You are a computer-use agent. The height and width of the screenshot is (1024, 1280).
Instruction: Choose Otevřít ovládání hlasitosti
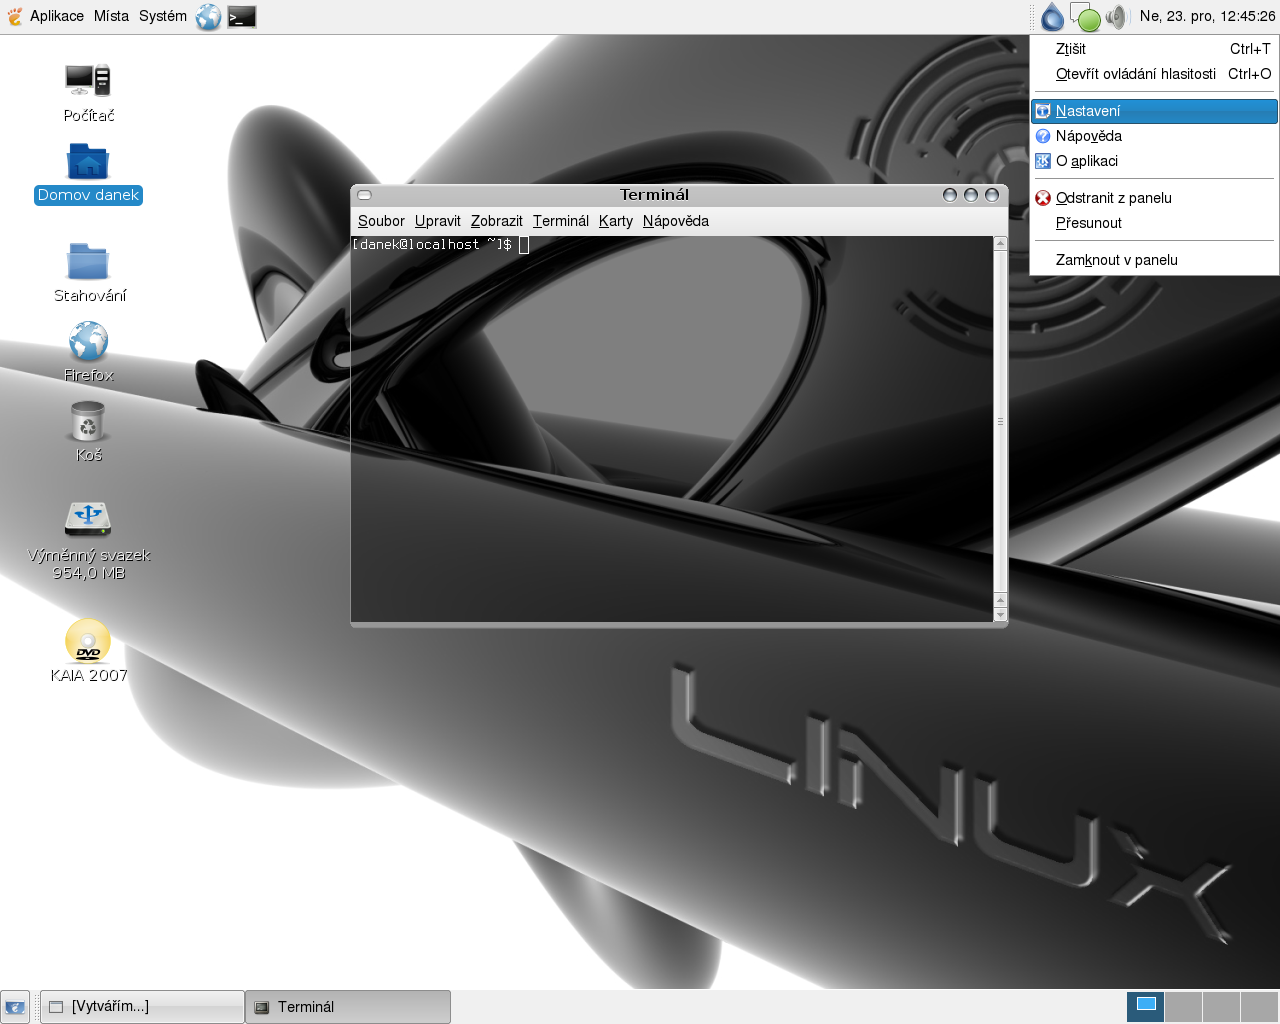pyautogui.click(x=1154, y=74)
